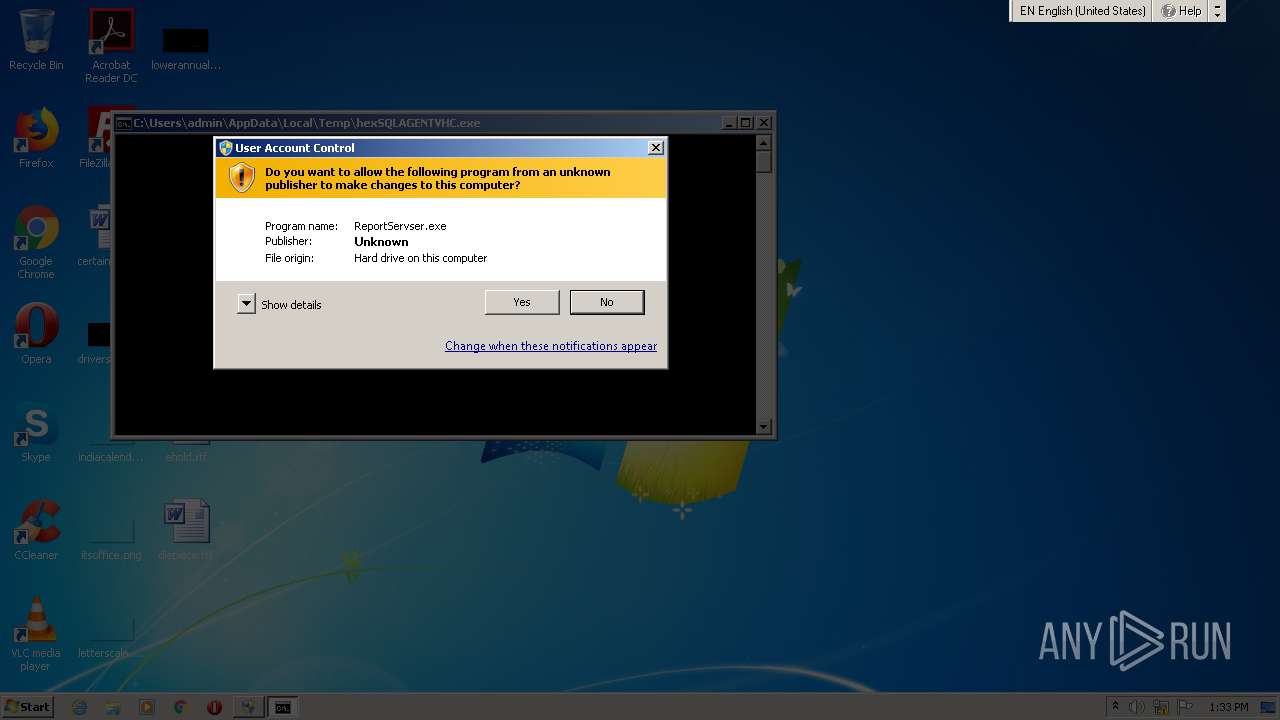
Task: Launch VLC media player desktop shortcut
Action: 36,634
